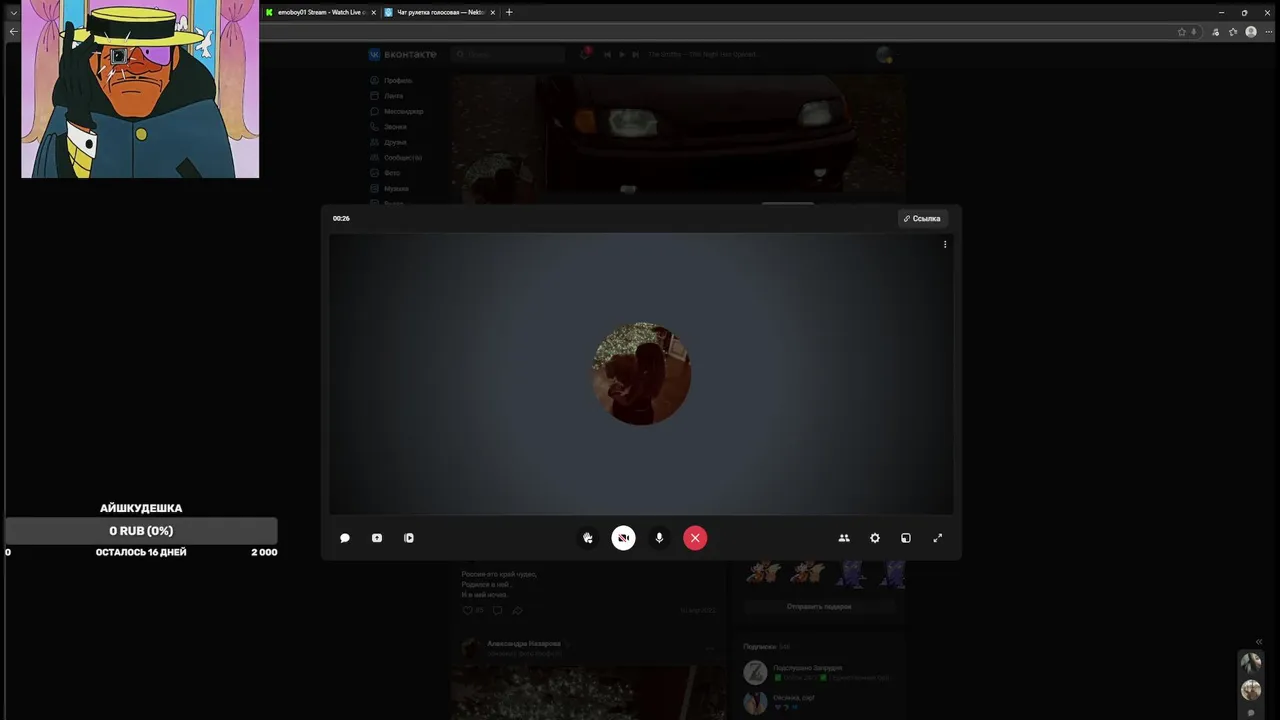1280x720 pixels.
Task: Like the post with the heart icon
Action: (x=467, y=610)
